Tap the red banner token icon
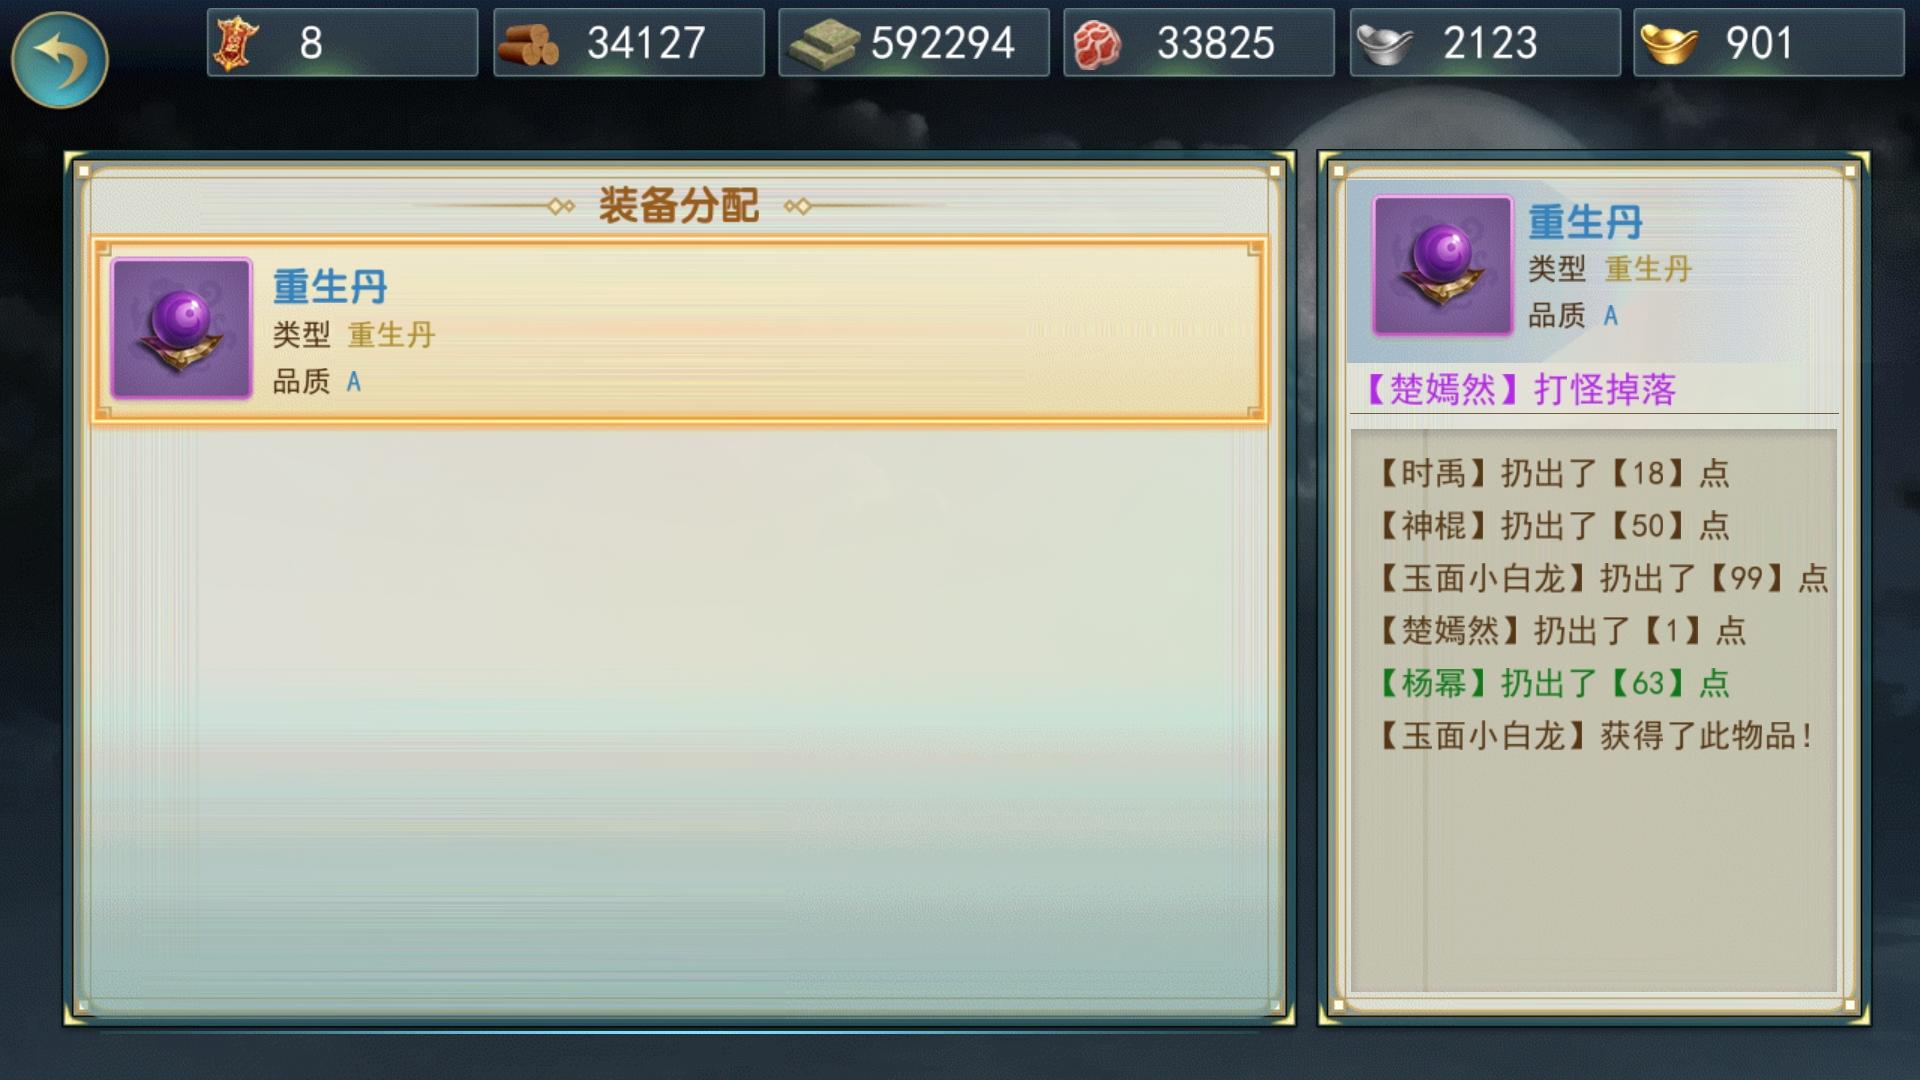The width and height of the screenshot is (1920, 1080). (238, 43)
